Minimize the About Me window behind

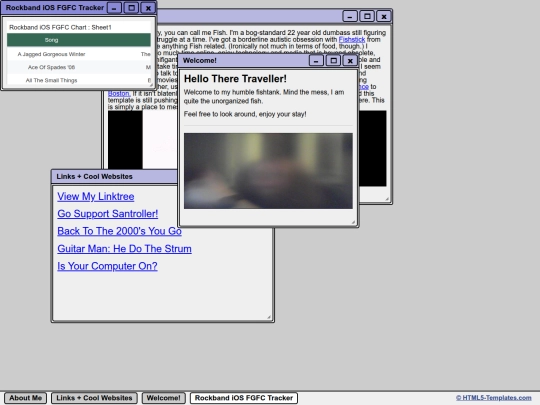(x=350, y=16)
